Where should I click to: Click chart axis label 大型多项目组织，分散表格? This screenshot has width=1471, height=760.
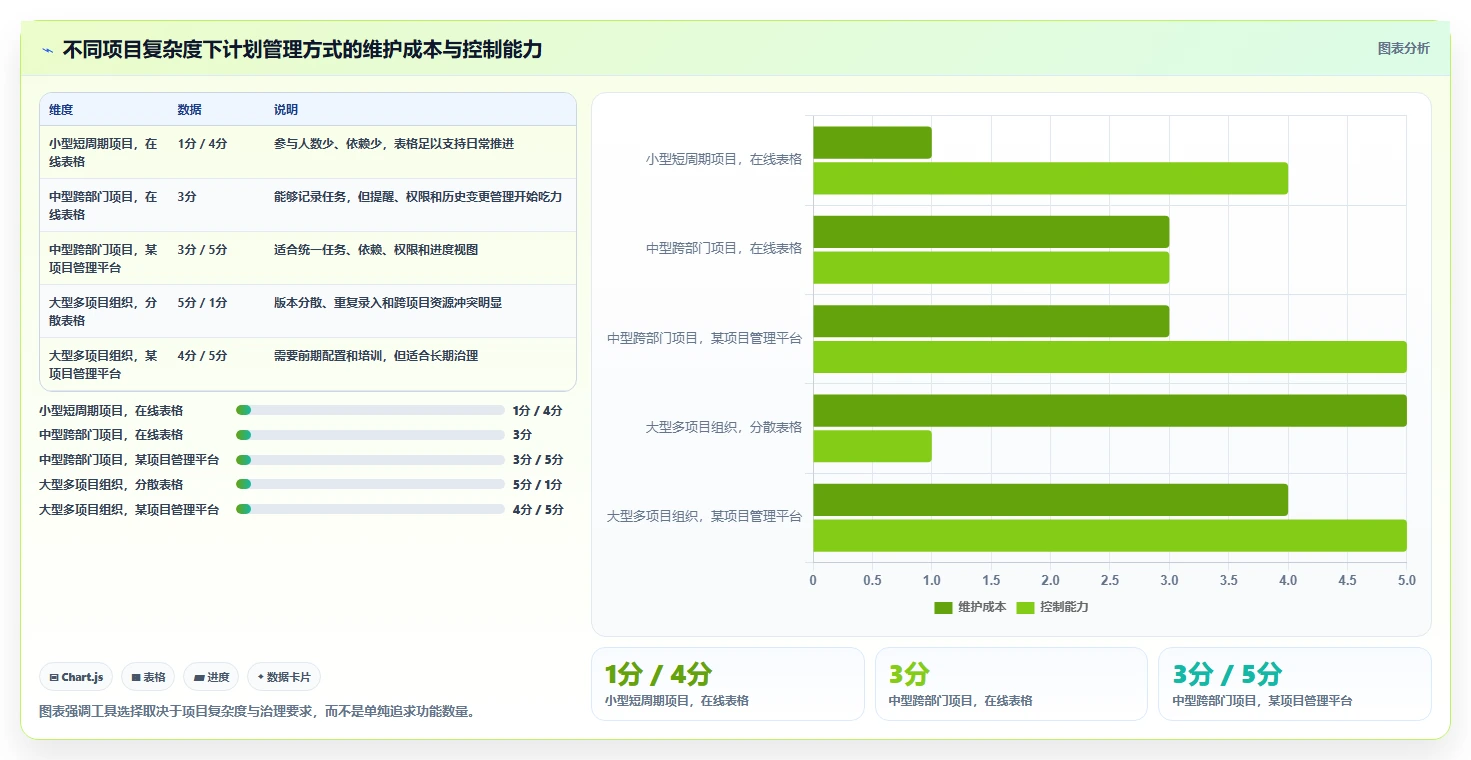(724, 427)
